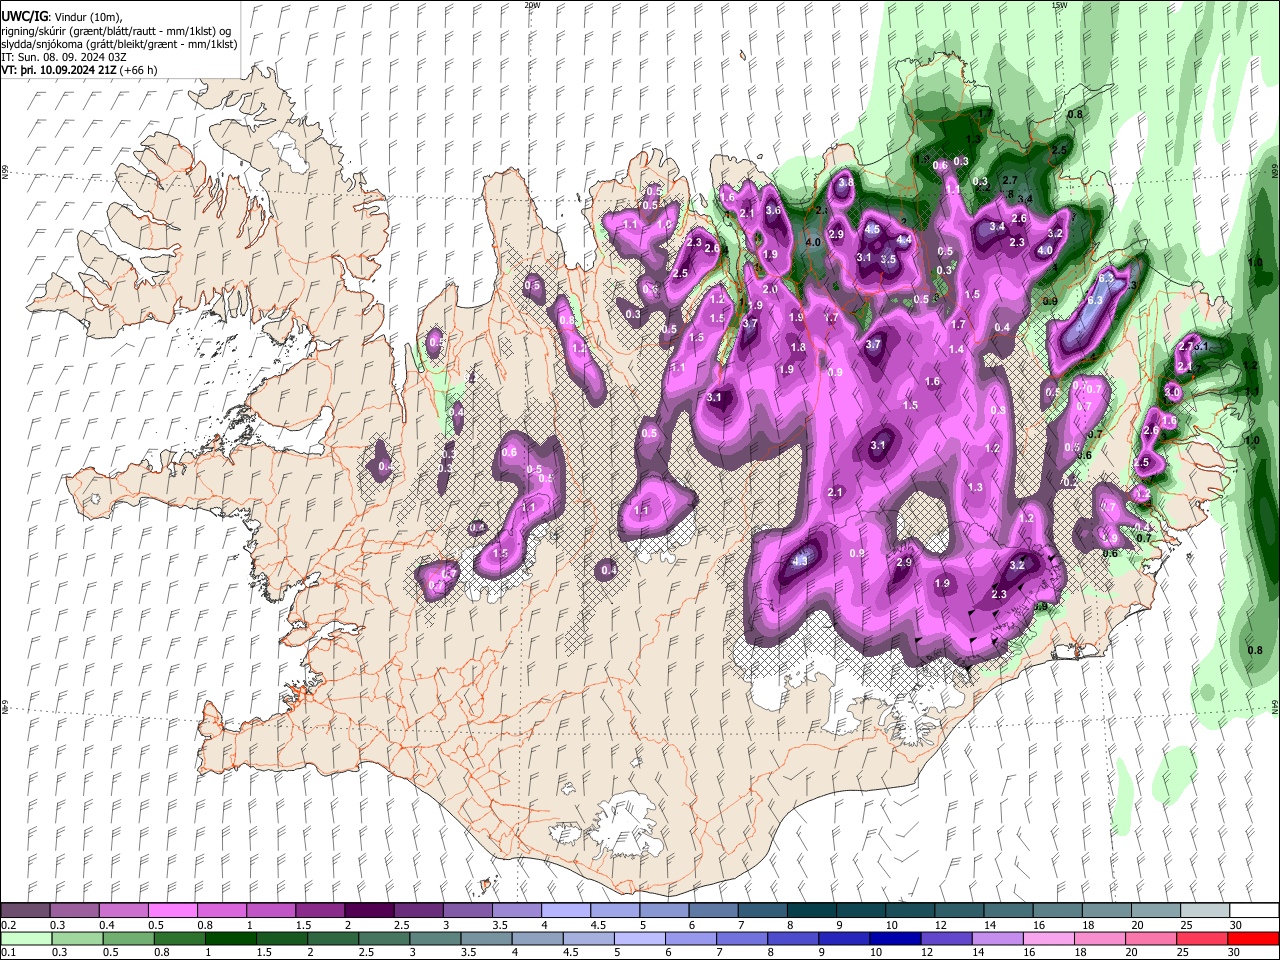Select the bright pink 0.5 snow legend swatch
Image resolution: width=1280 pixels, height=960 pixels.
(172, 911)
